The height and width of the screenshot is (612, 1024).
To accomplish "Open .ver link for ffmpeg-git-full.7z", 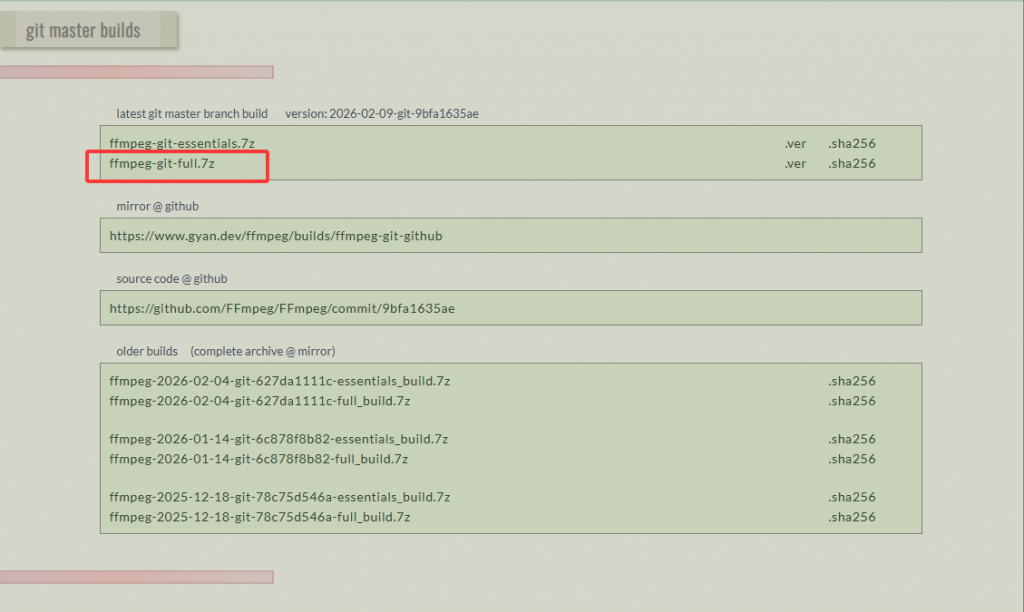I will tap(795, 164).
